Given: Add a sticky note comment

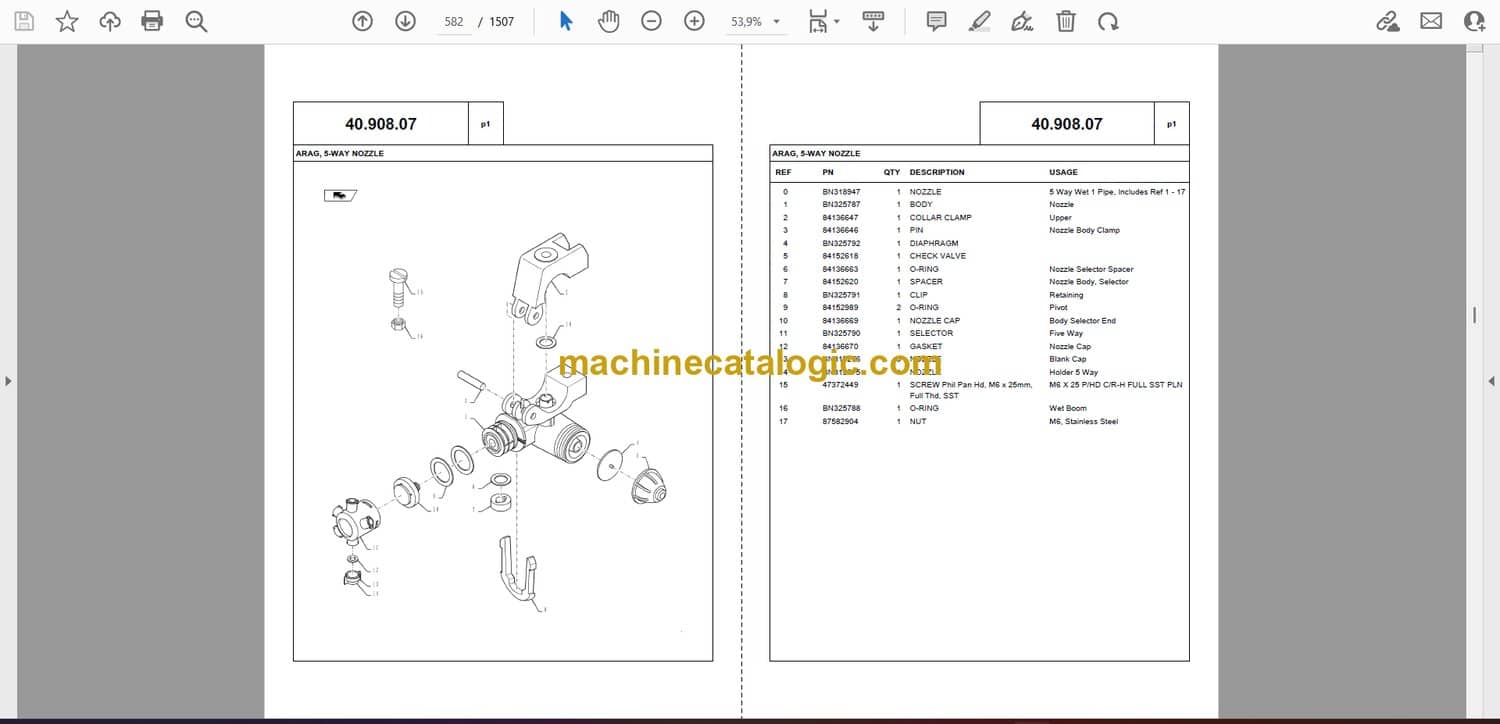Looking at the screenshot, I should 936,21.
